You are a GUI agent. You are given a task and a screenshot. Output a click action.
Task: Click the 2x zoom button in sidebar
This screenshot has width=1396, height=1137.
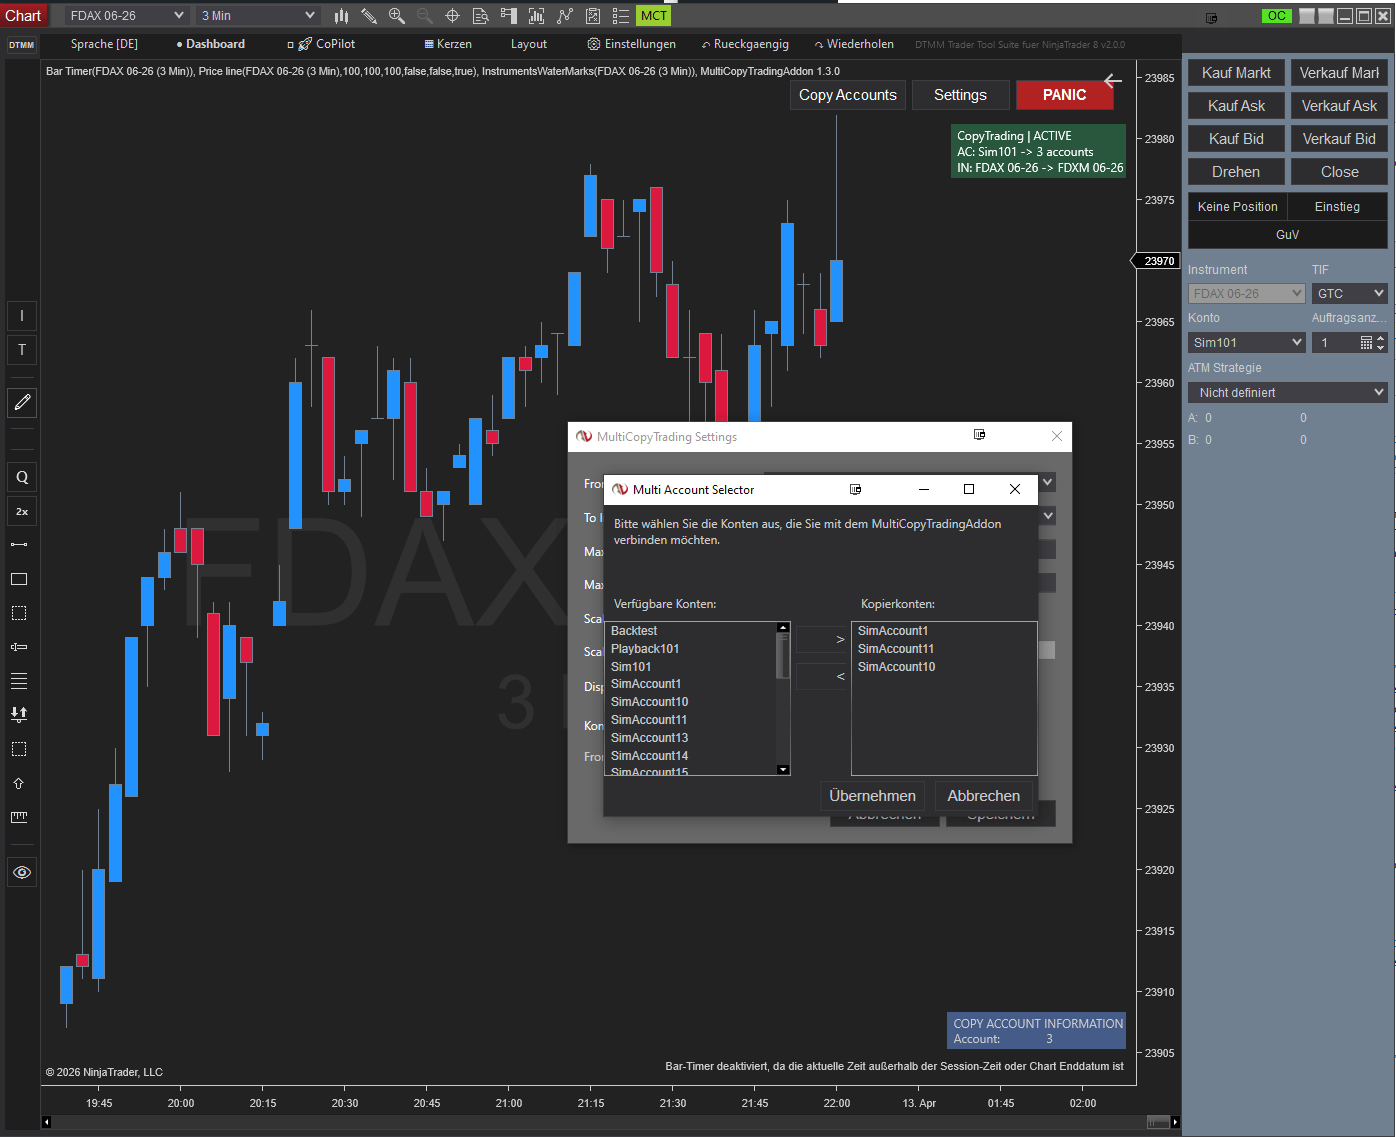[22, 511]
